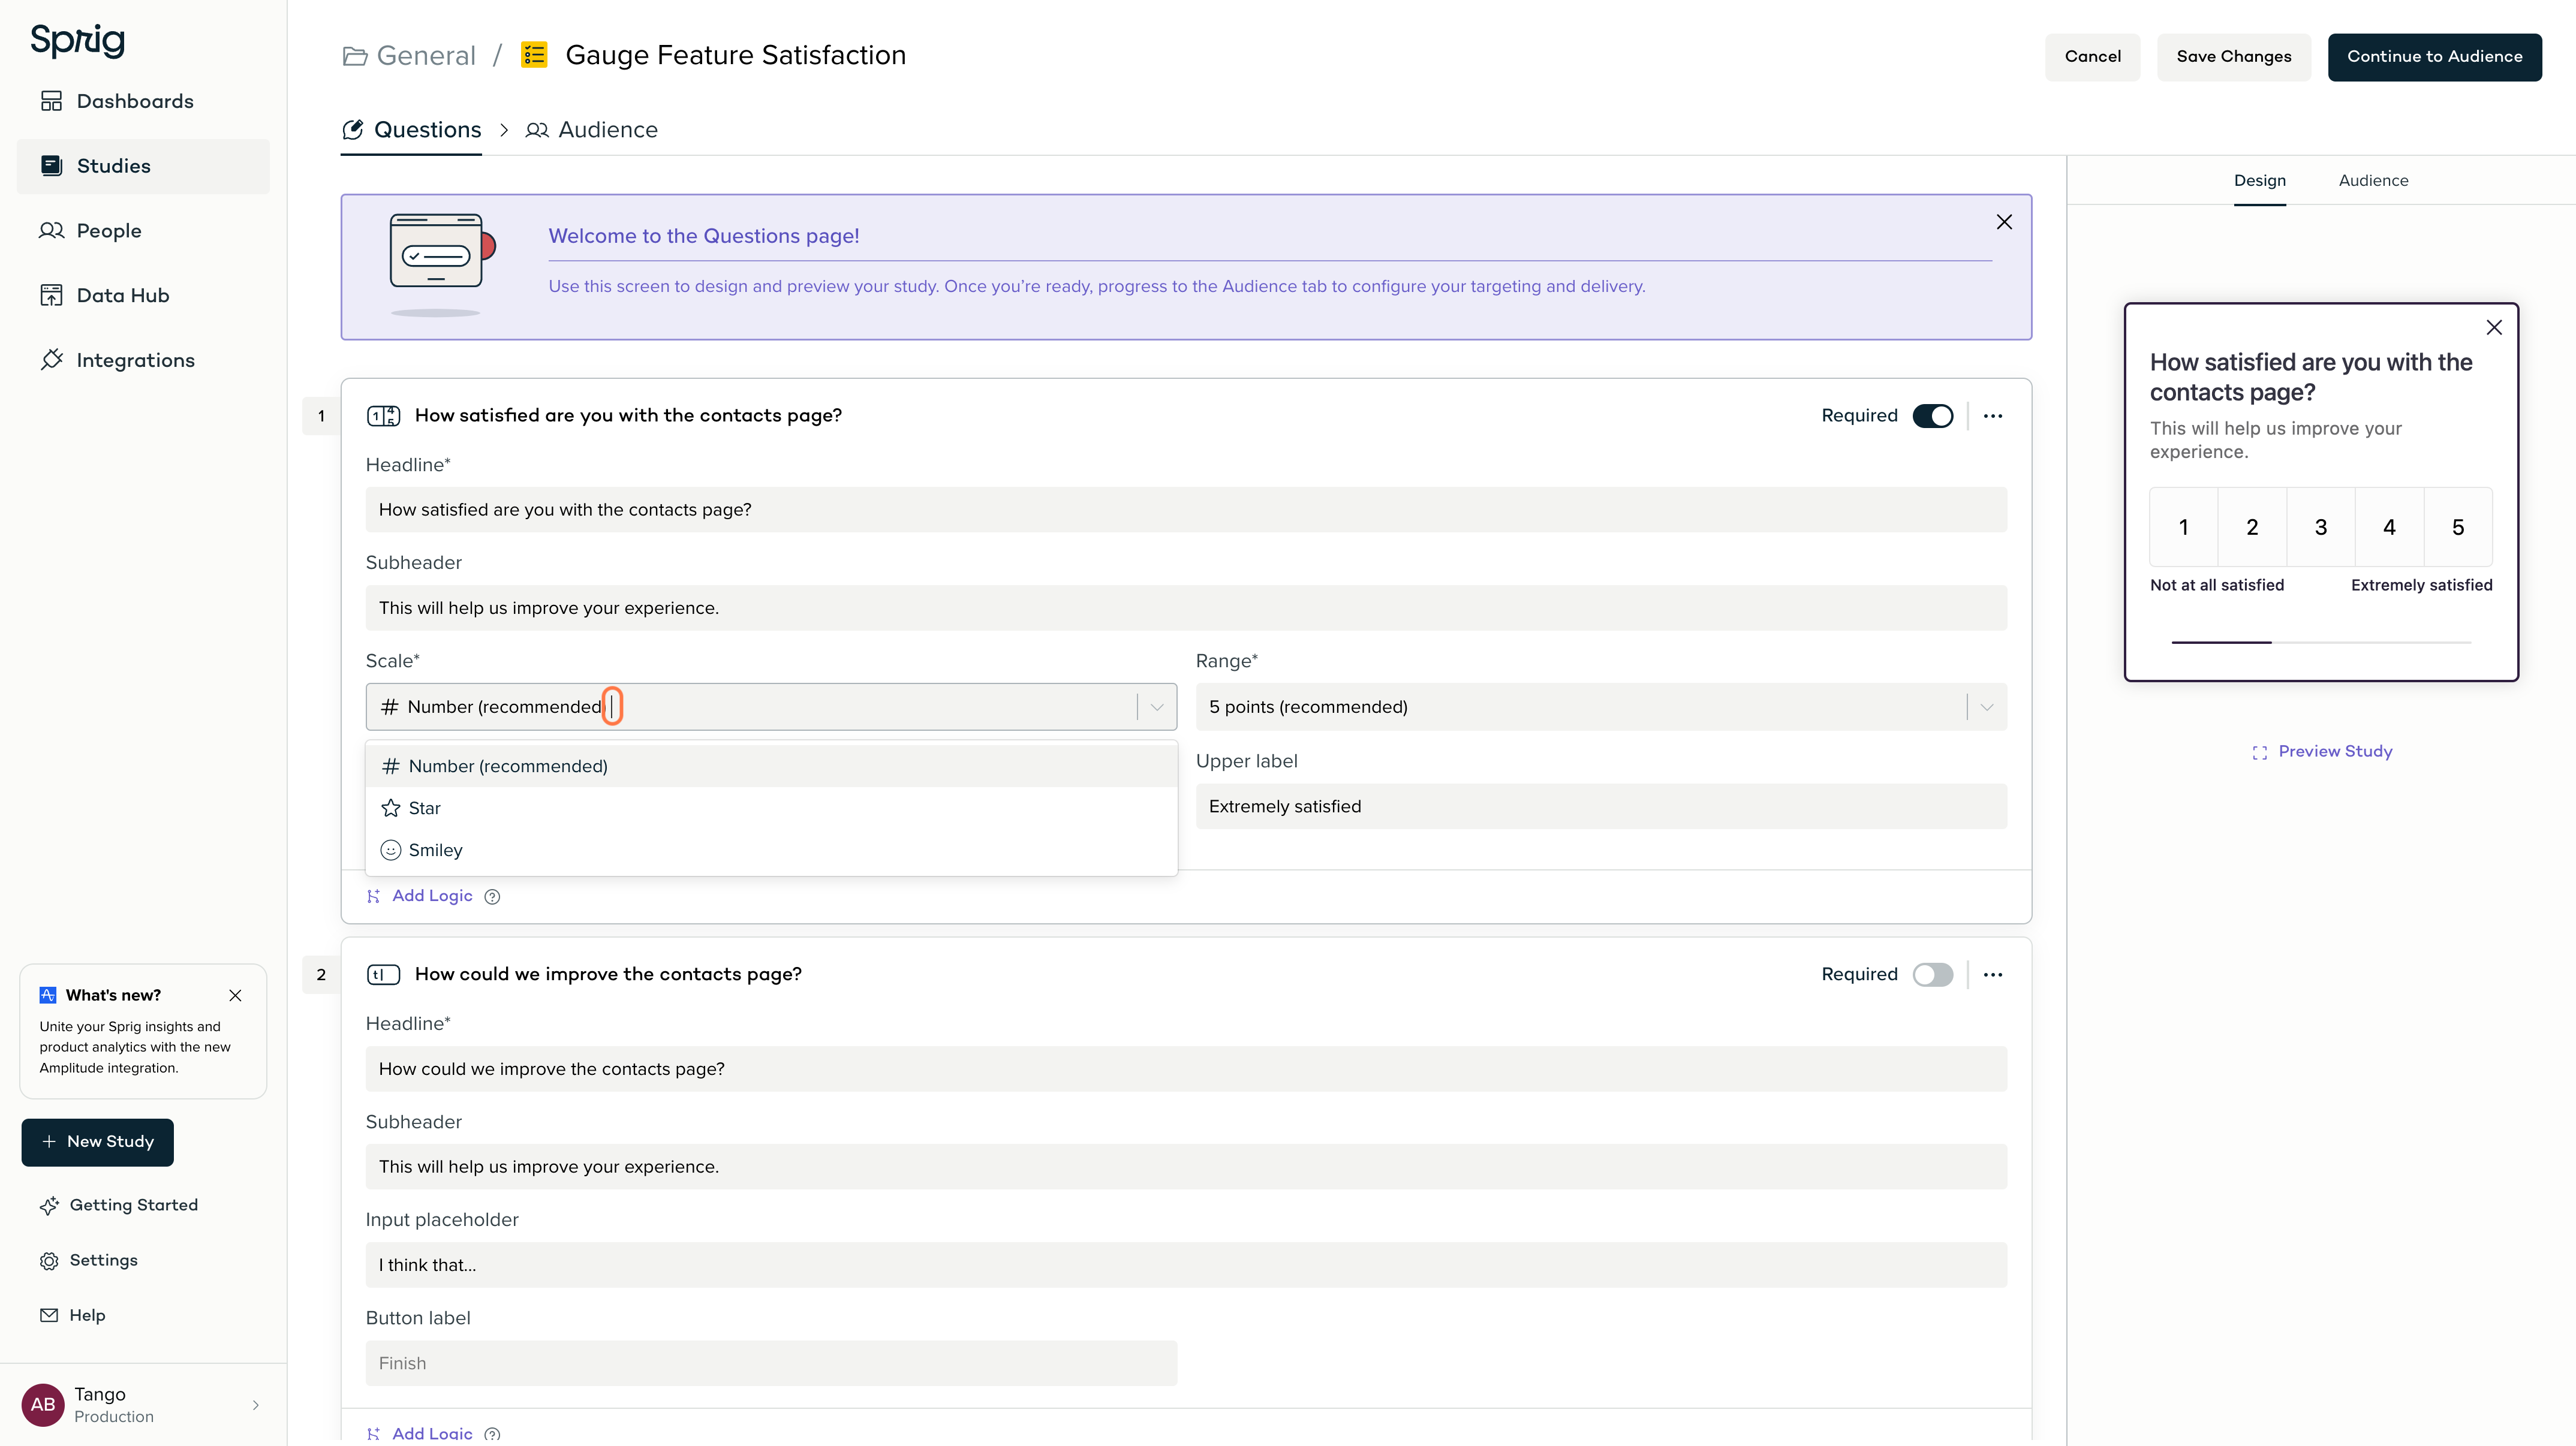The height and width of the screenshot is (1446, 2576).
Task: Click the help icon beside the first Add Logic
Action: (x=492, y=896)
